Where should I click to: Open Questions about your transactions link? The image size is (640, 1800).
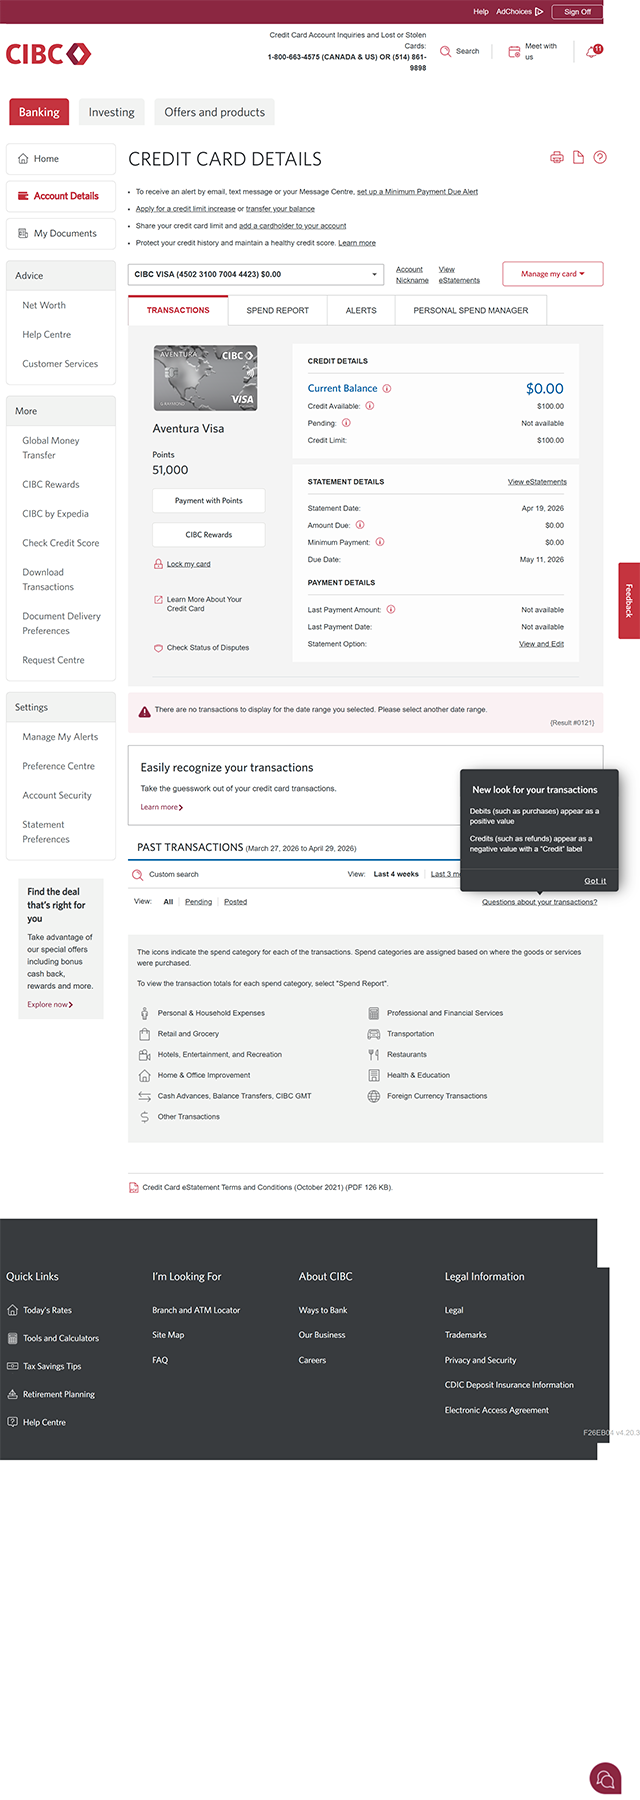[x=539, y=902]
